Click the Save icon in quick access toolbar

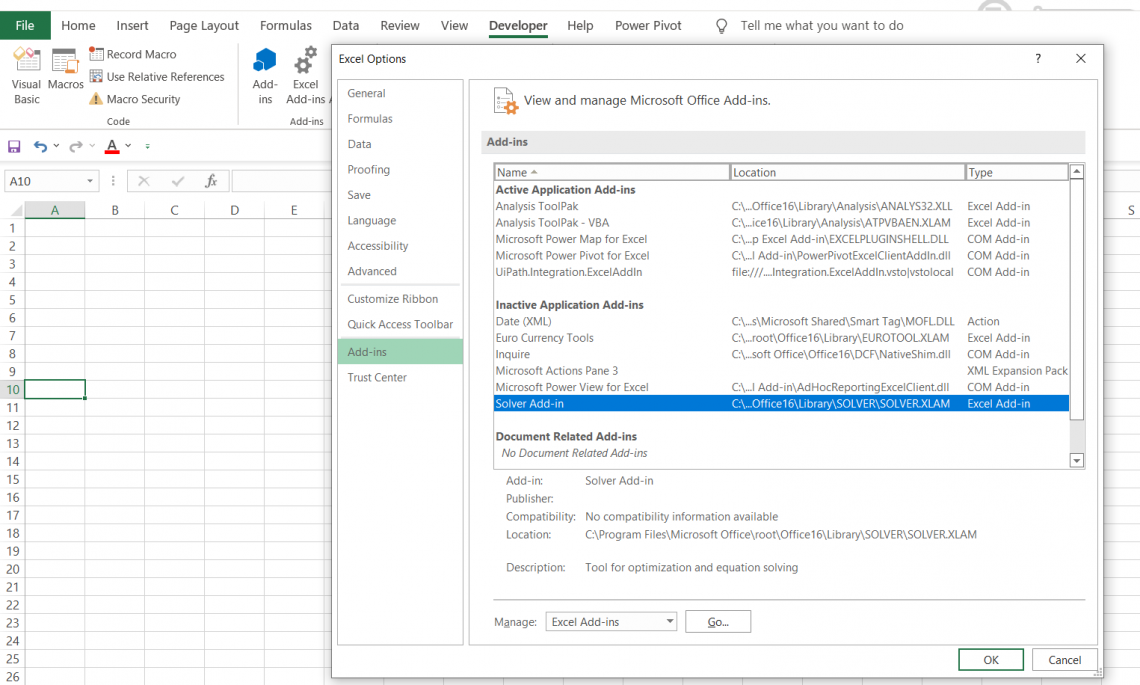point(14,147)
